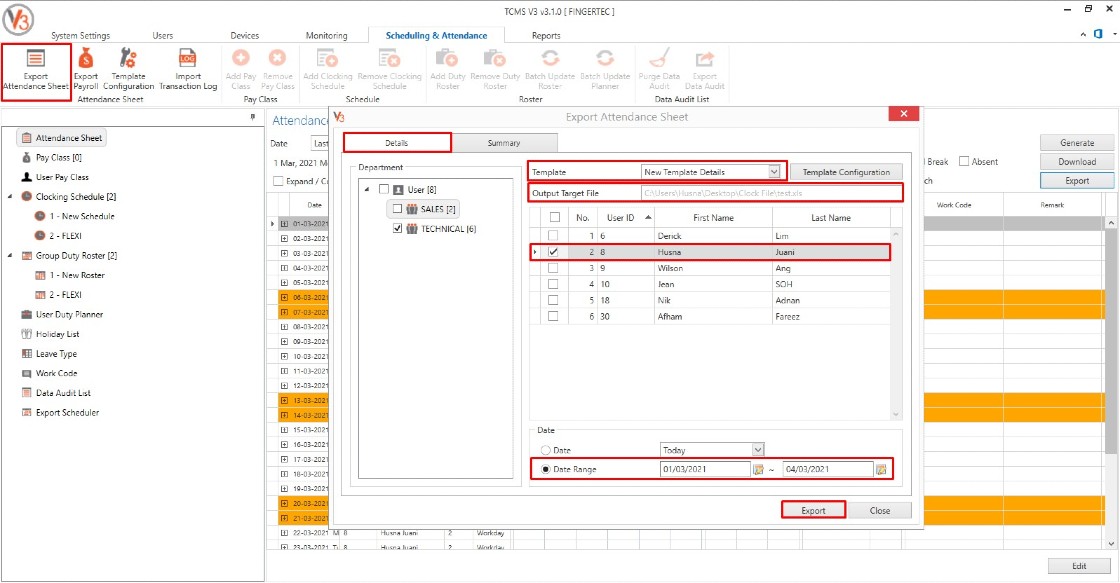
Task: Select 1 - New Schedule item
Action: (x=75, y=216)
